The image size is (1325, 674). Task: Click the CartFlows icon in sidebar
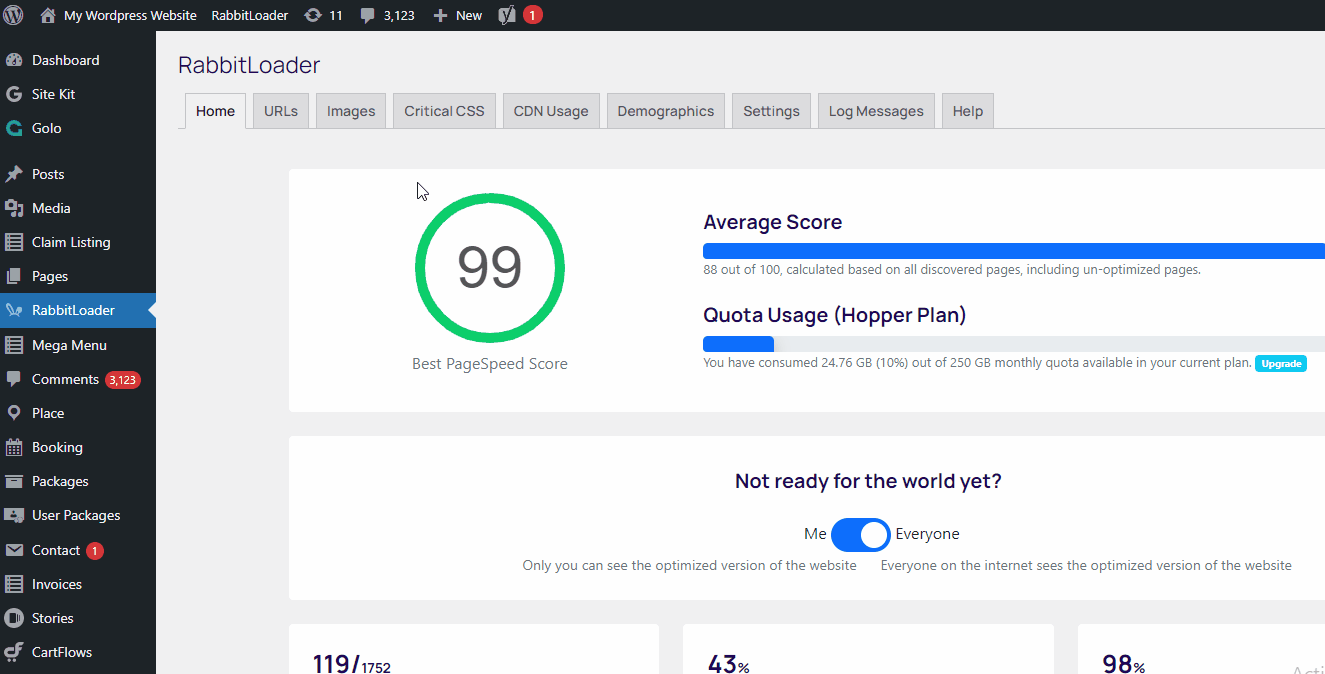tap(14, 652)
